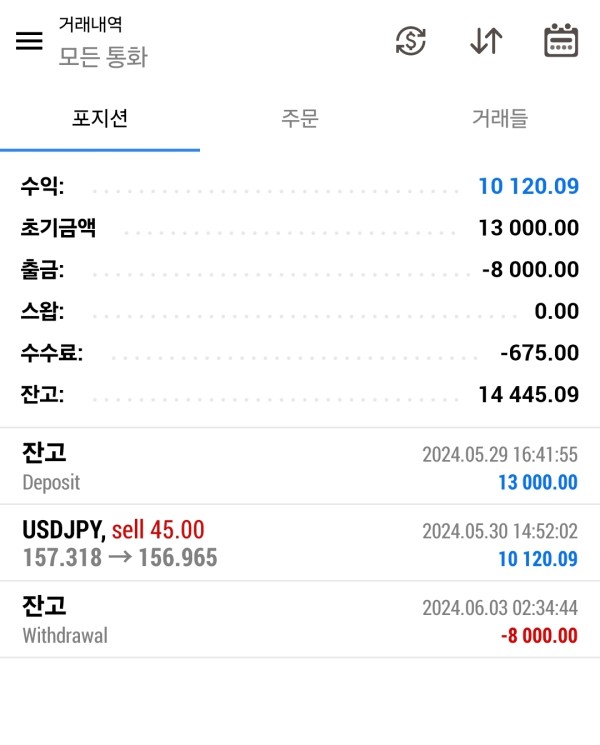
Task: Expand the Deposit balance entry
Action: [x=300, y=467]
